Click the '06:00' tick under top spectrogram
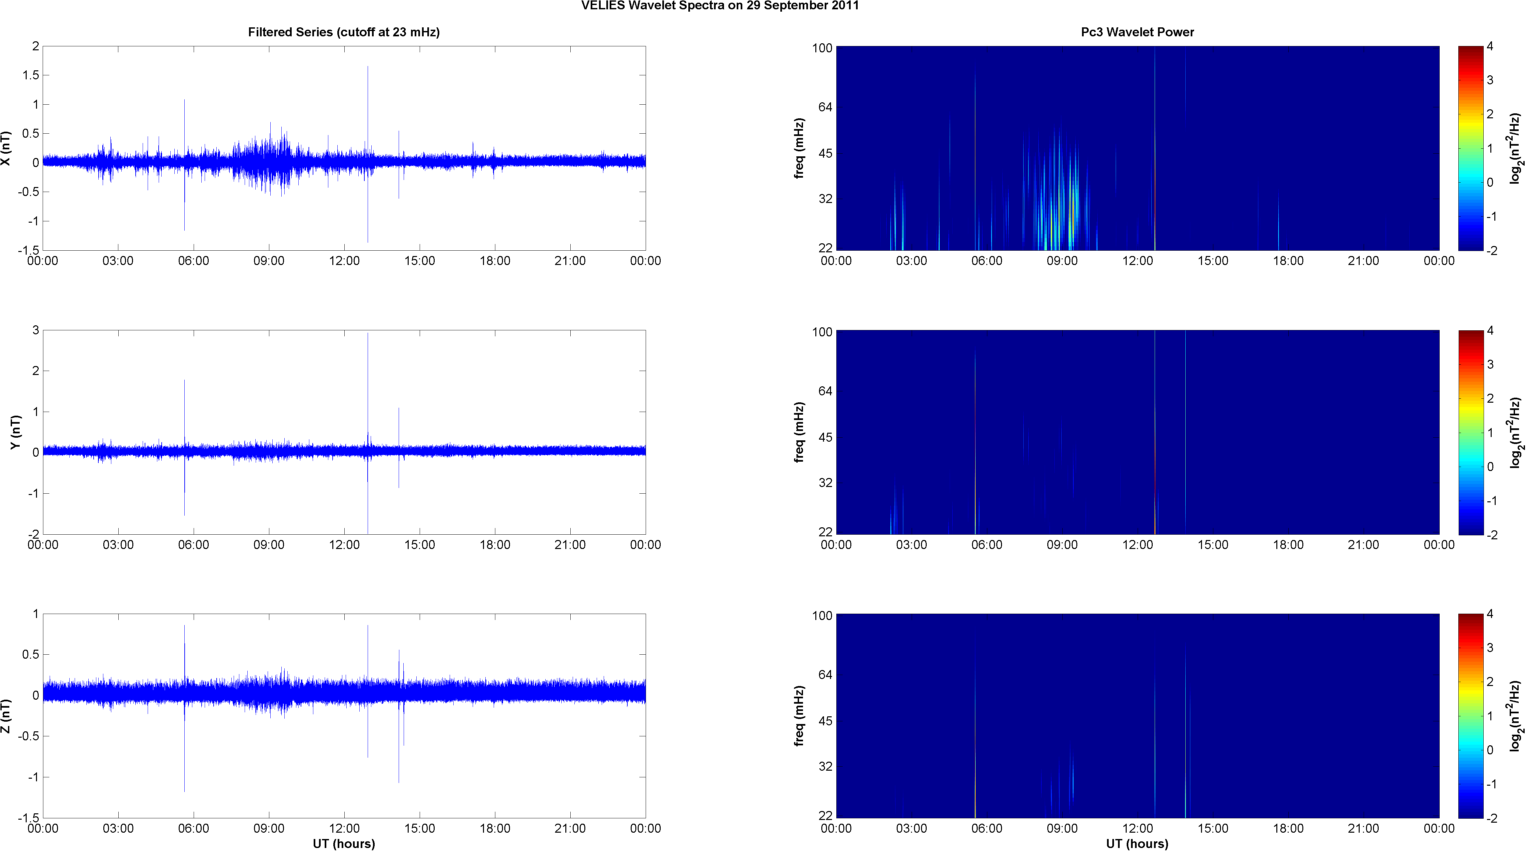The height and width of the screenshot is (851, 1526). (x=987, y=261)
